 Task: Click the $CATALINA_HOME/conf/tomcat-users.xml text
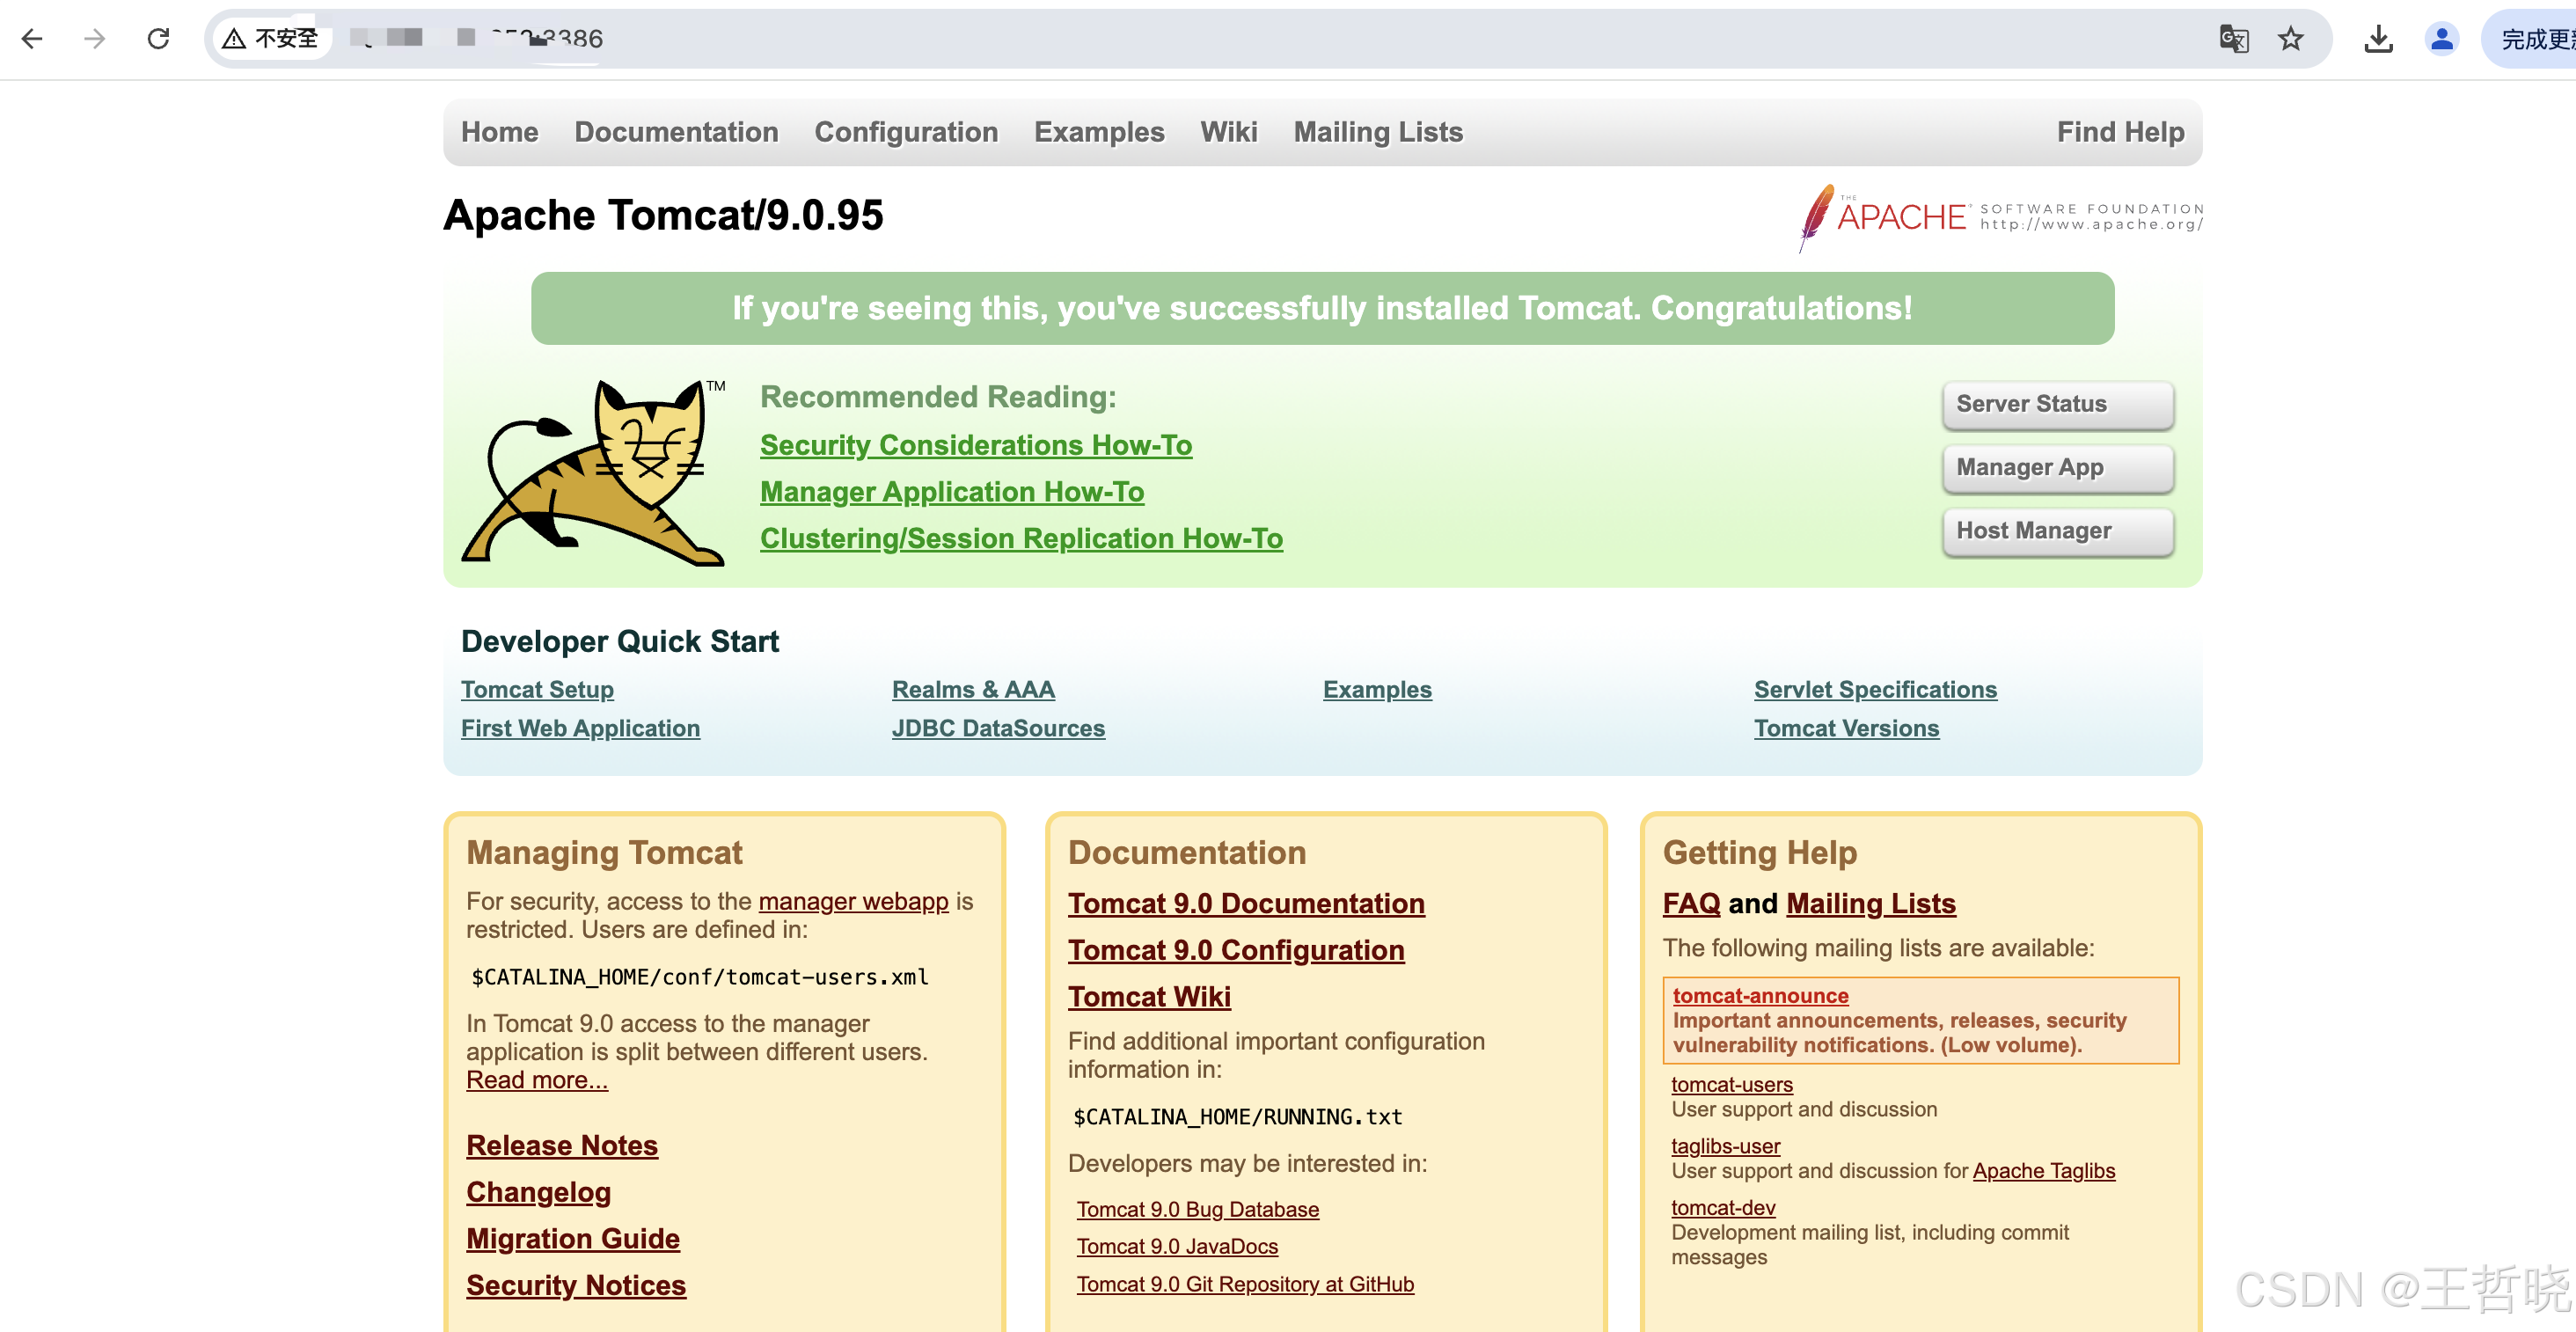pyautogui.click(x=700, y=978)
